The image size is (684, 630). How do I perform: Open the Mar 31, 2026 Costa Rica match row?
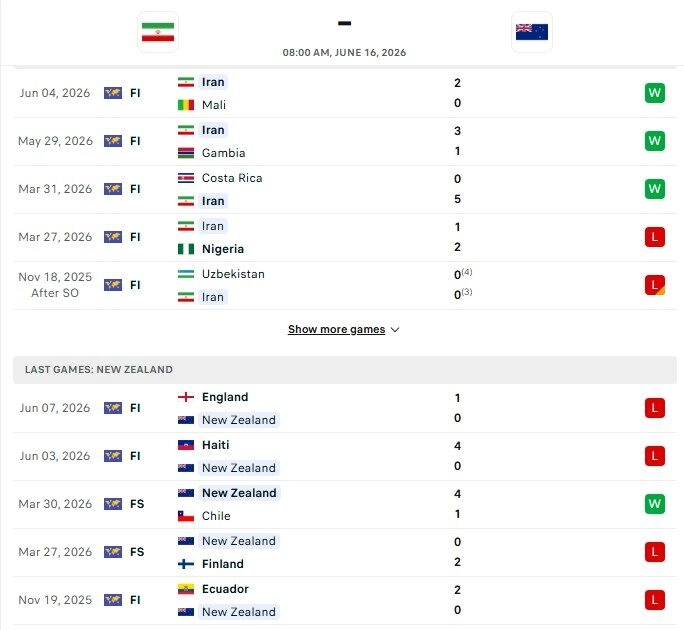pyautogui.click(x=345, y=189)
